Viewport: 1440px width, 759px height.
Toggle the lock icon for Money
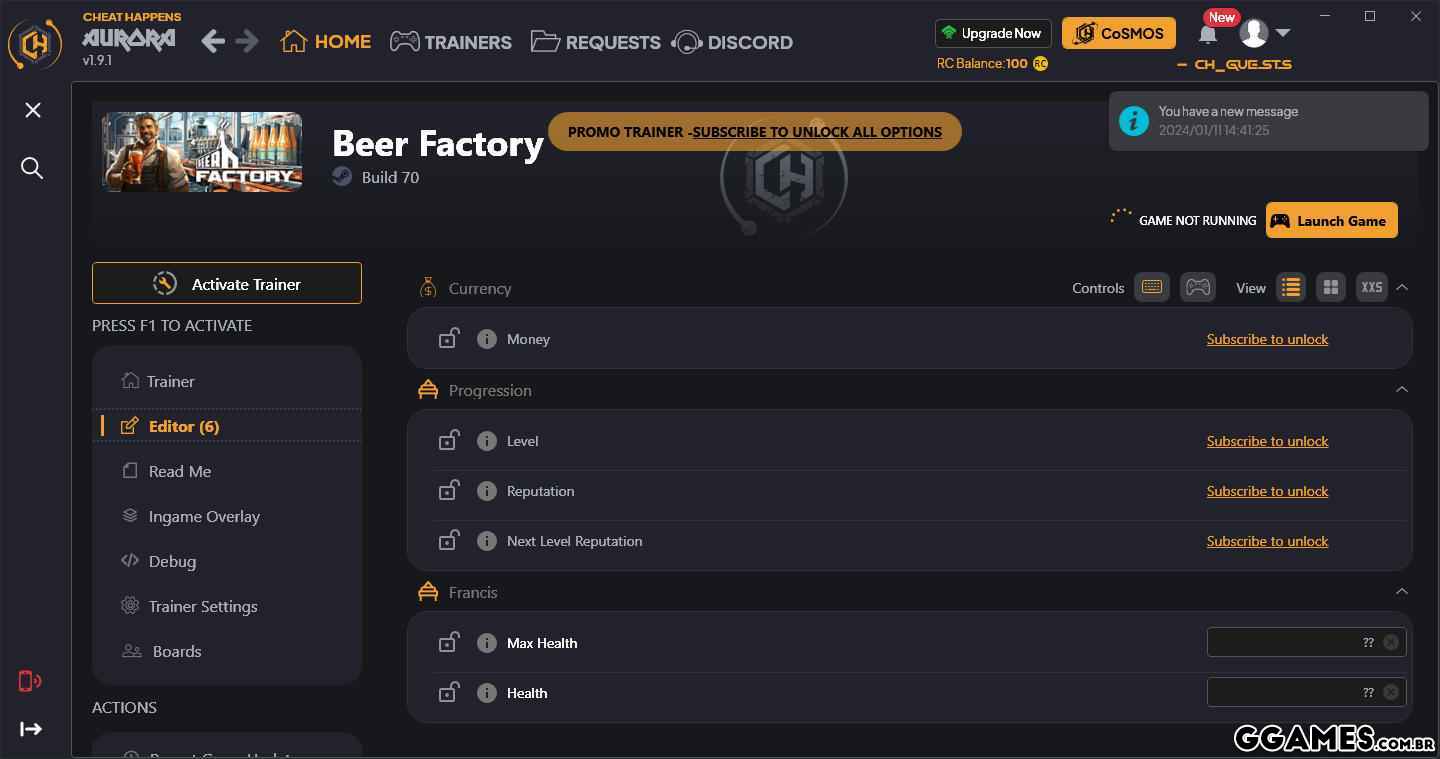[x=448, y=338]
